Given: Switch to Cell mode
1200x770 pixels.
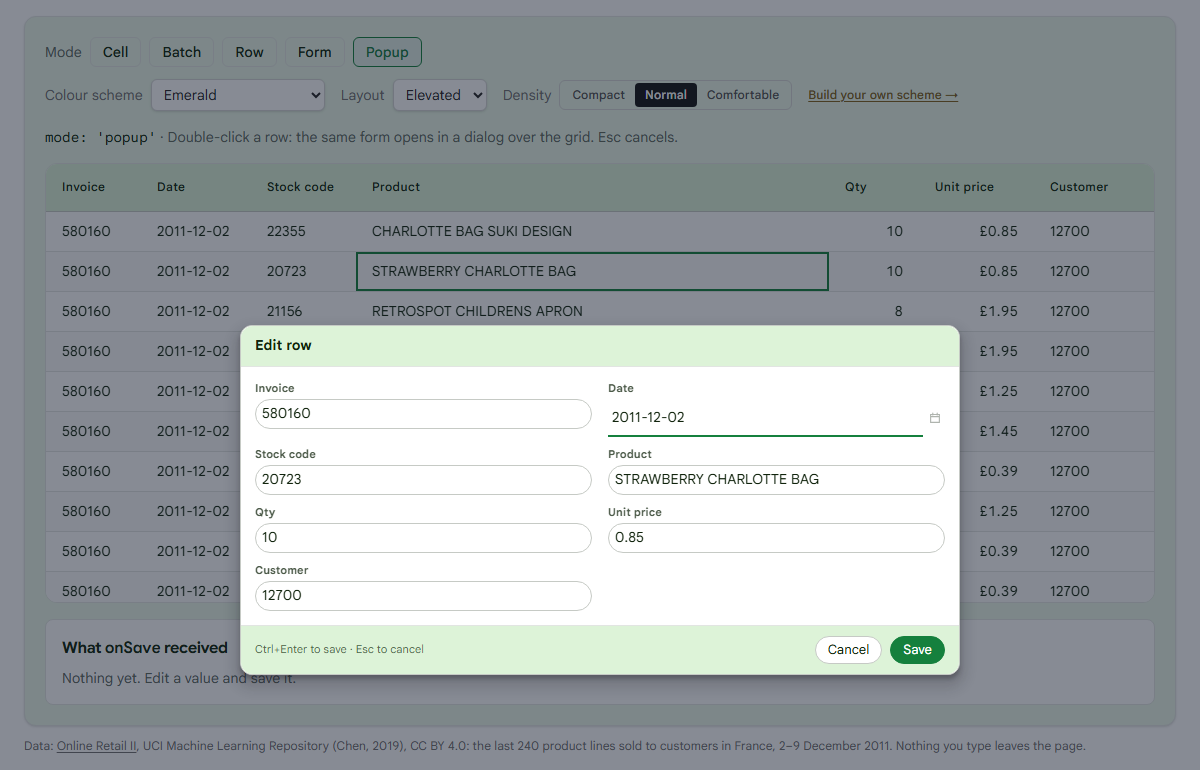Looking at the screenshot, I should 116,52.
